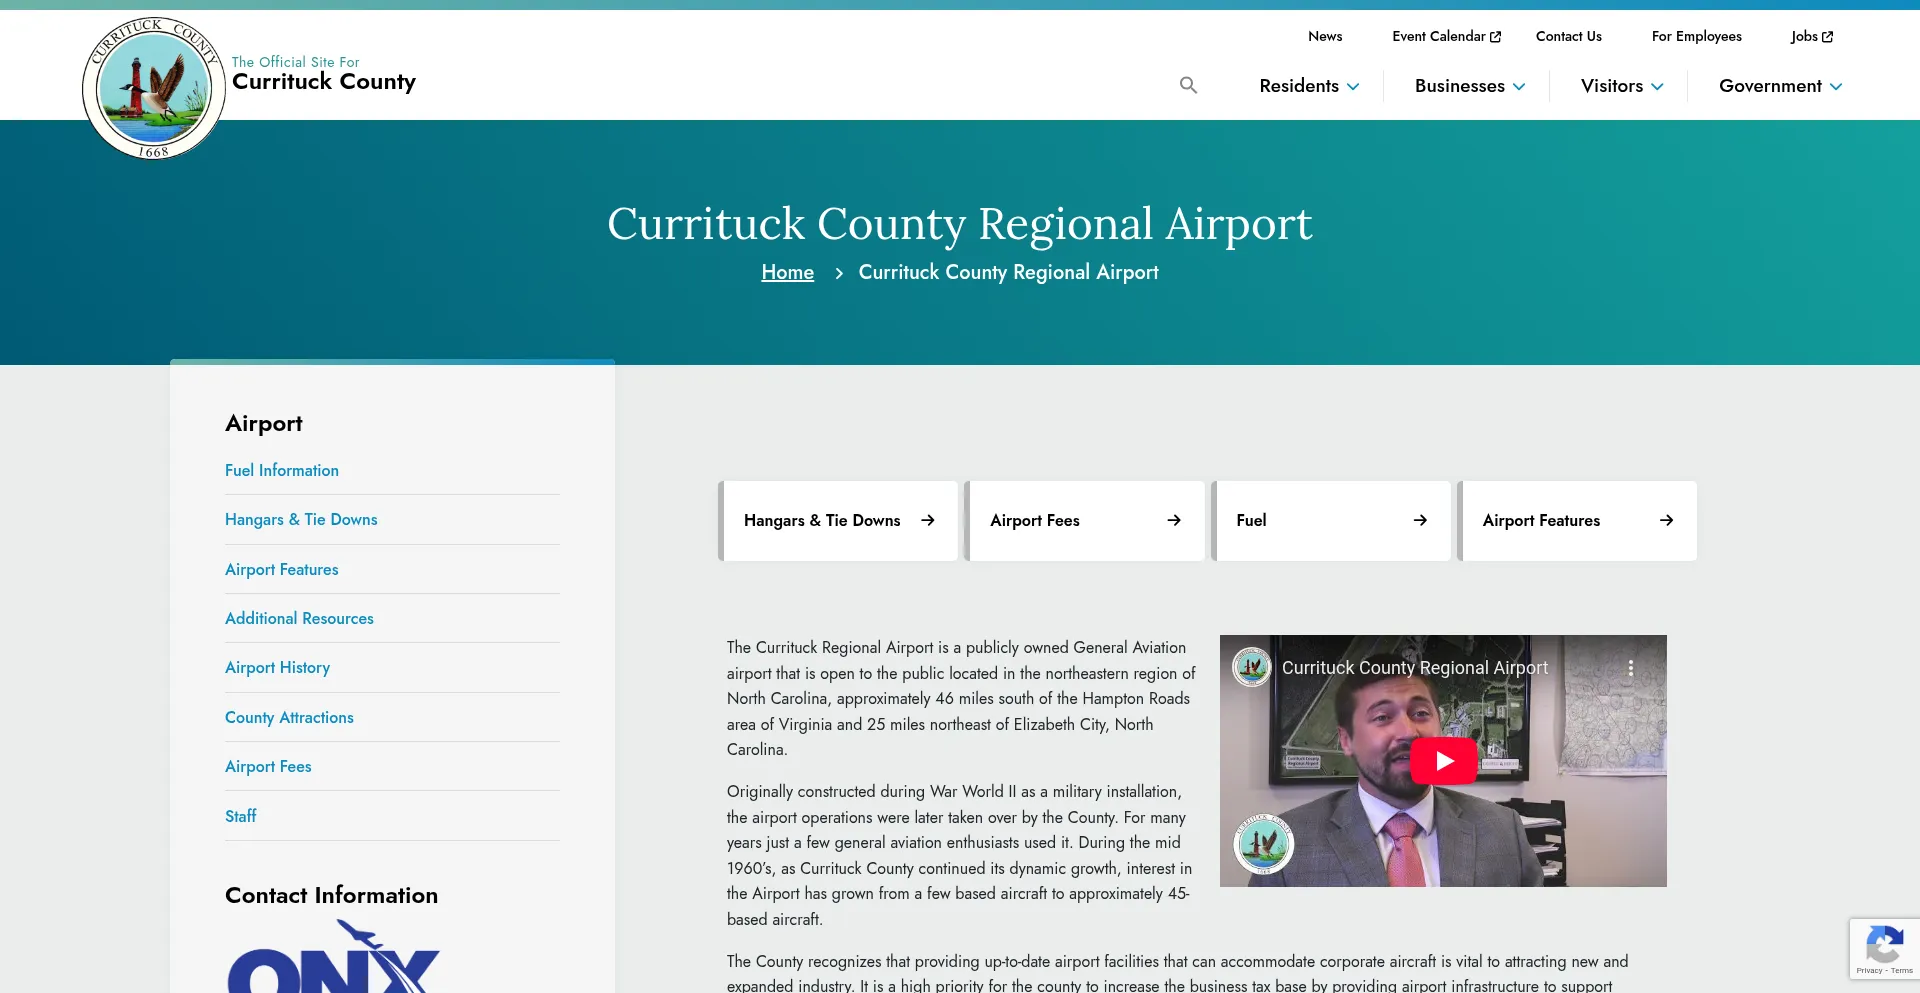This screenshot has height=993, width=1920.
Task: Open Additional Resources sidebar link
Action: pos(299,618)
